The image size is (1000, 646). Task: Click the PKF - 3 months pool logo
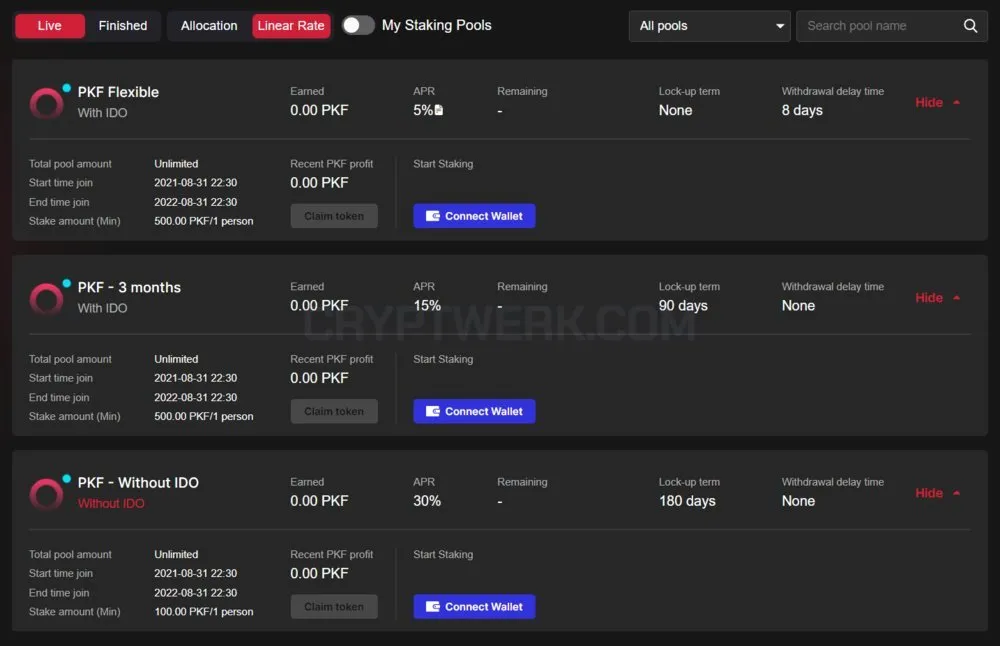(46, 298)
